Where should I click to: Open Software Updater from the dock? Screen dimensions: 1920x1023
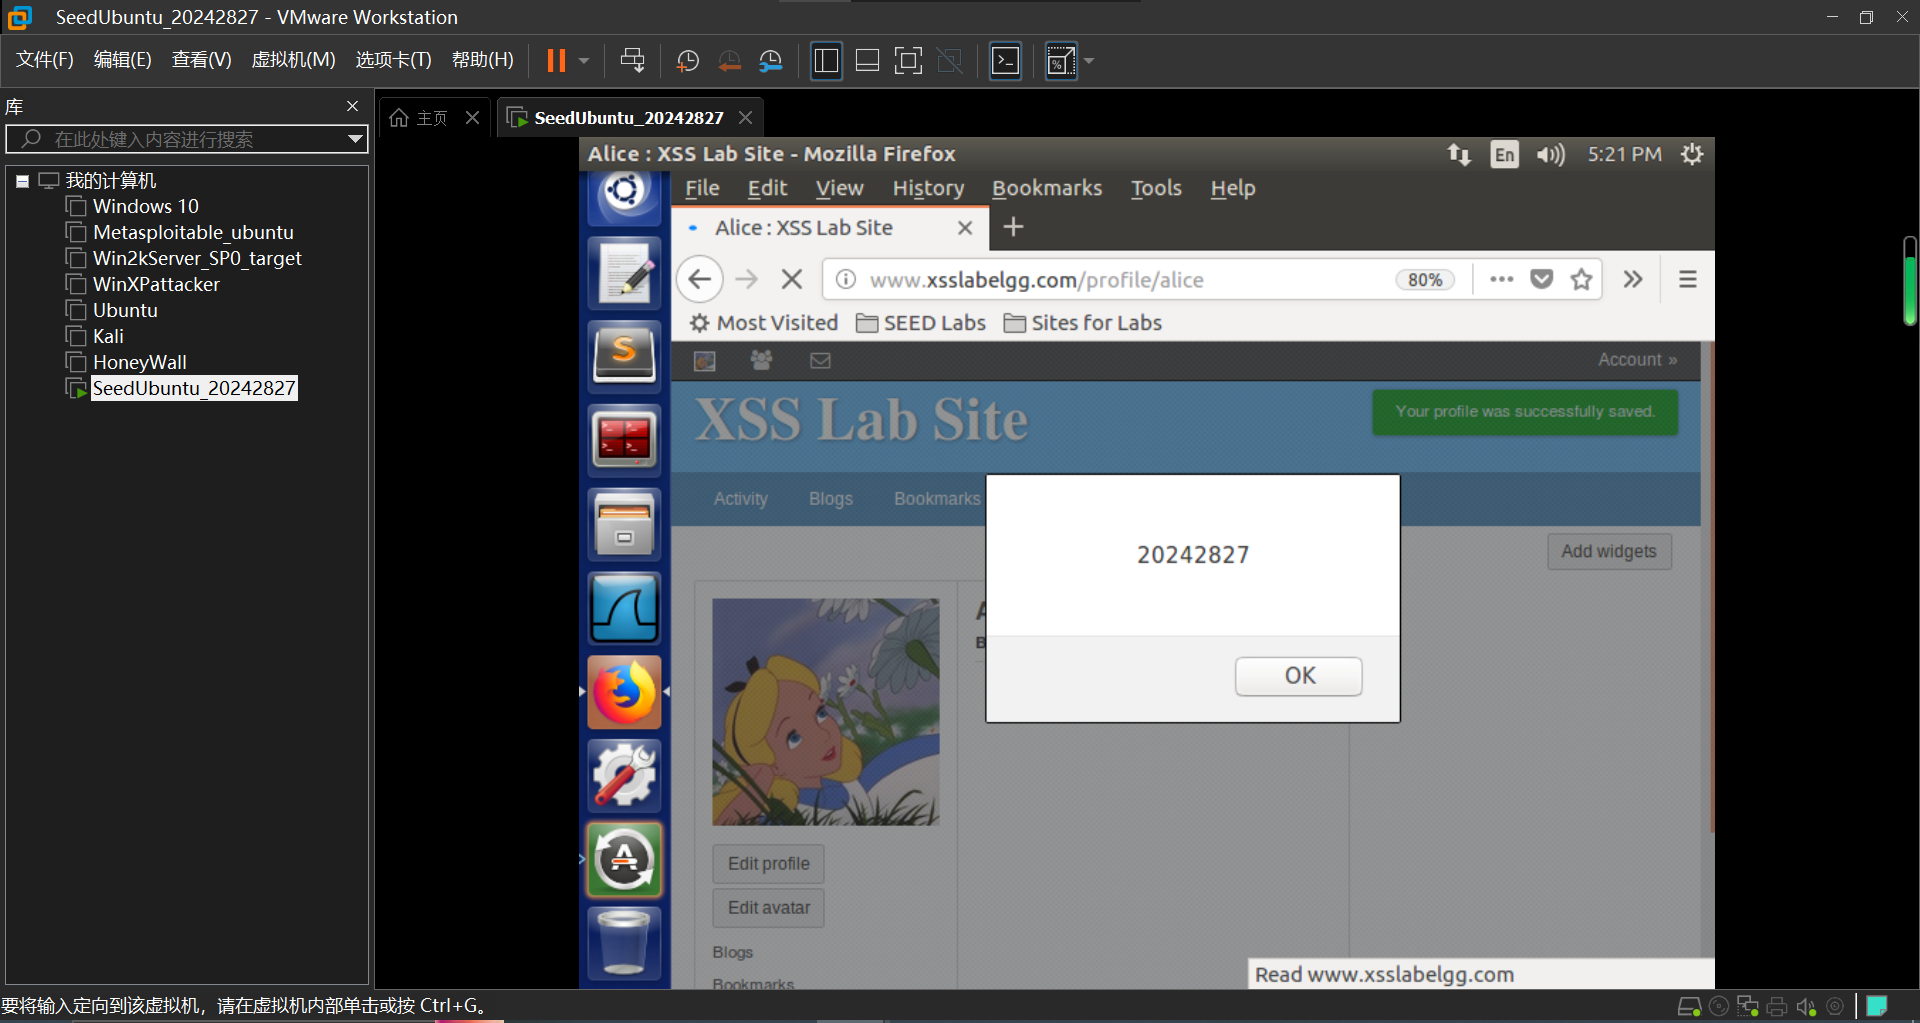(624, 860)
